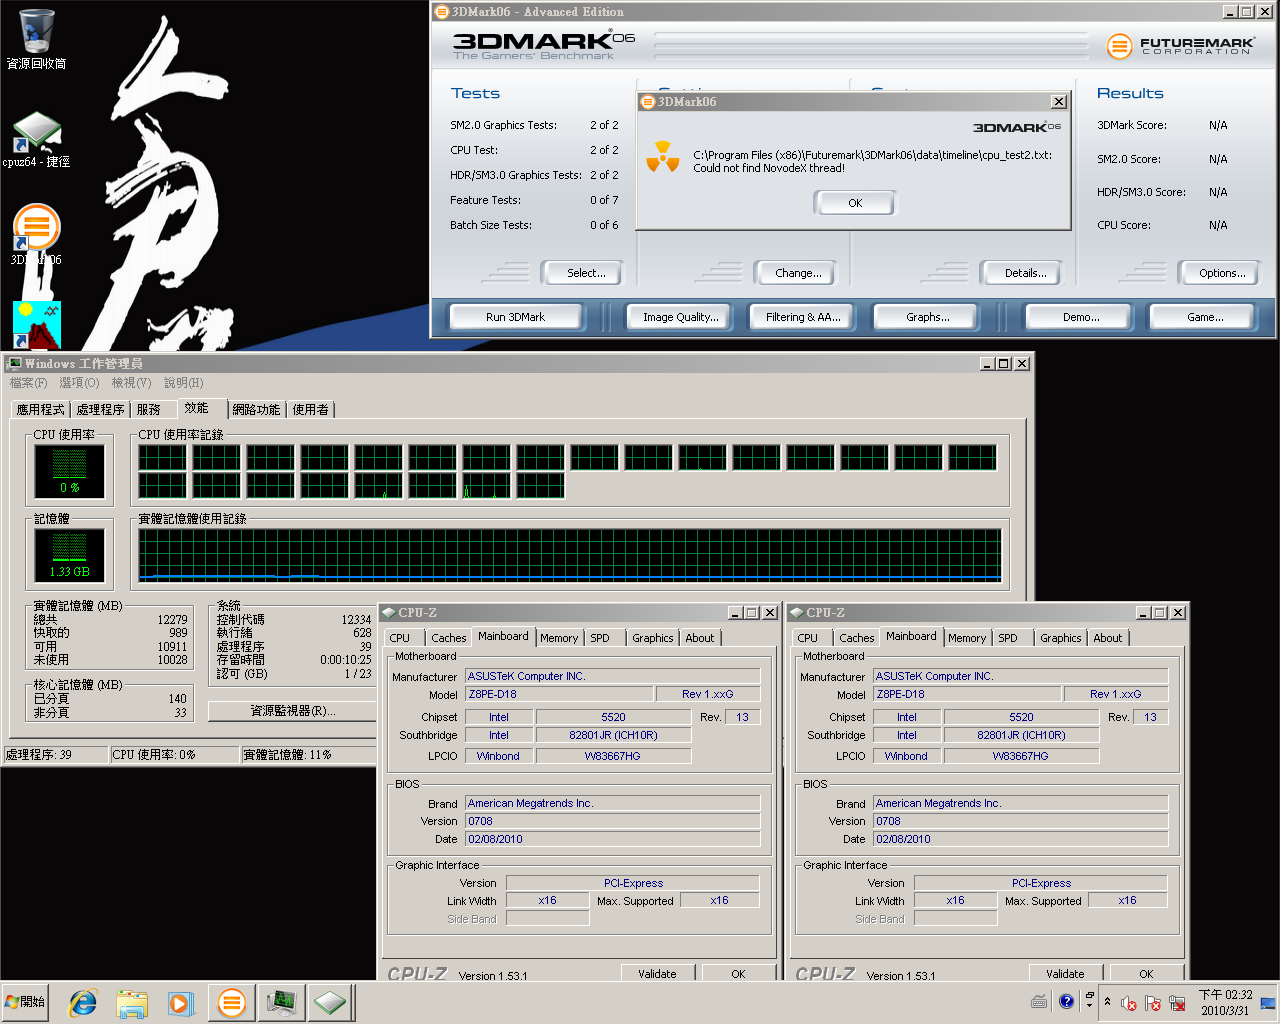Image resolution: width=1280 pixels, height=1024 pixels.
Task: Open Internet Explorer from the taskbar
Action: tap(82, 1002)
